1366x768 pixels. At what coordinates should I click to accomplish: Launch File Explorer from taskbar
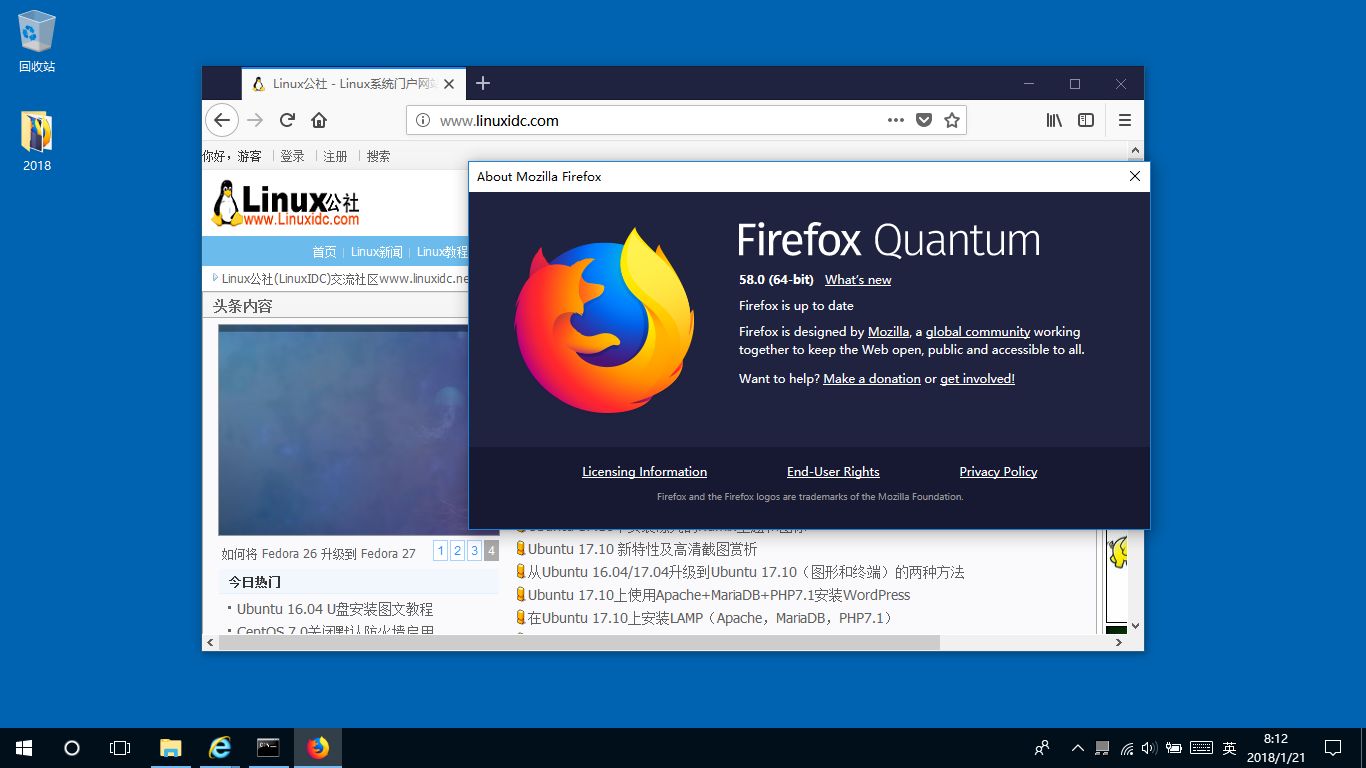[171, 747]
